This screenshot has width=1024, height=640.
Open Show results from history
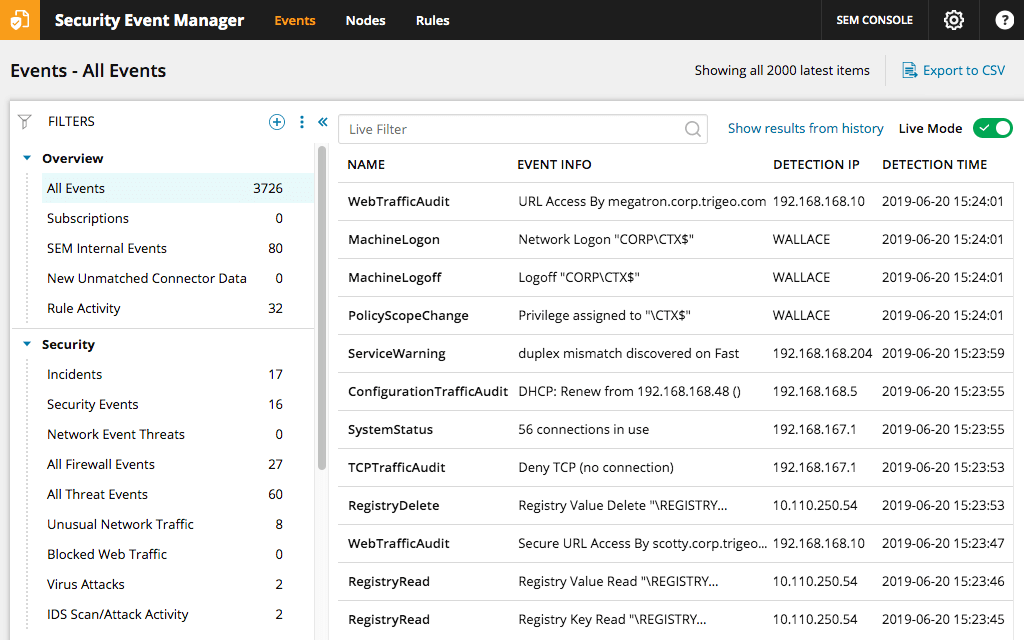pyautogui.click(x=805, y=128)
